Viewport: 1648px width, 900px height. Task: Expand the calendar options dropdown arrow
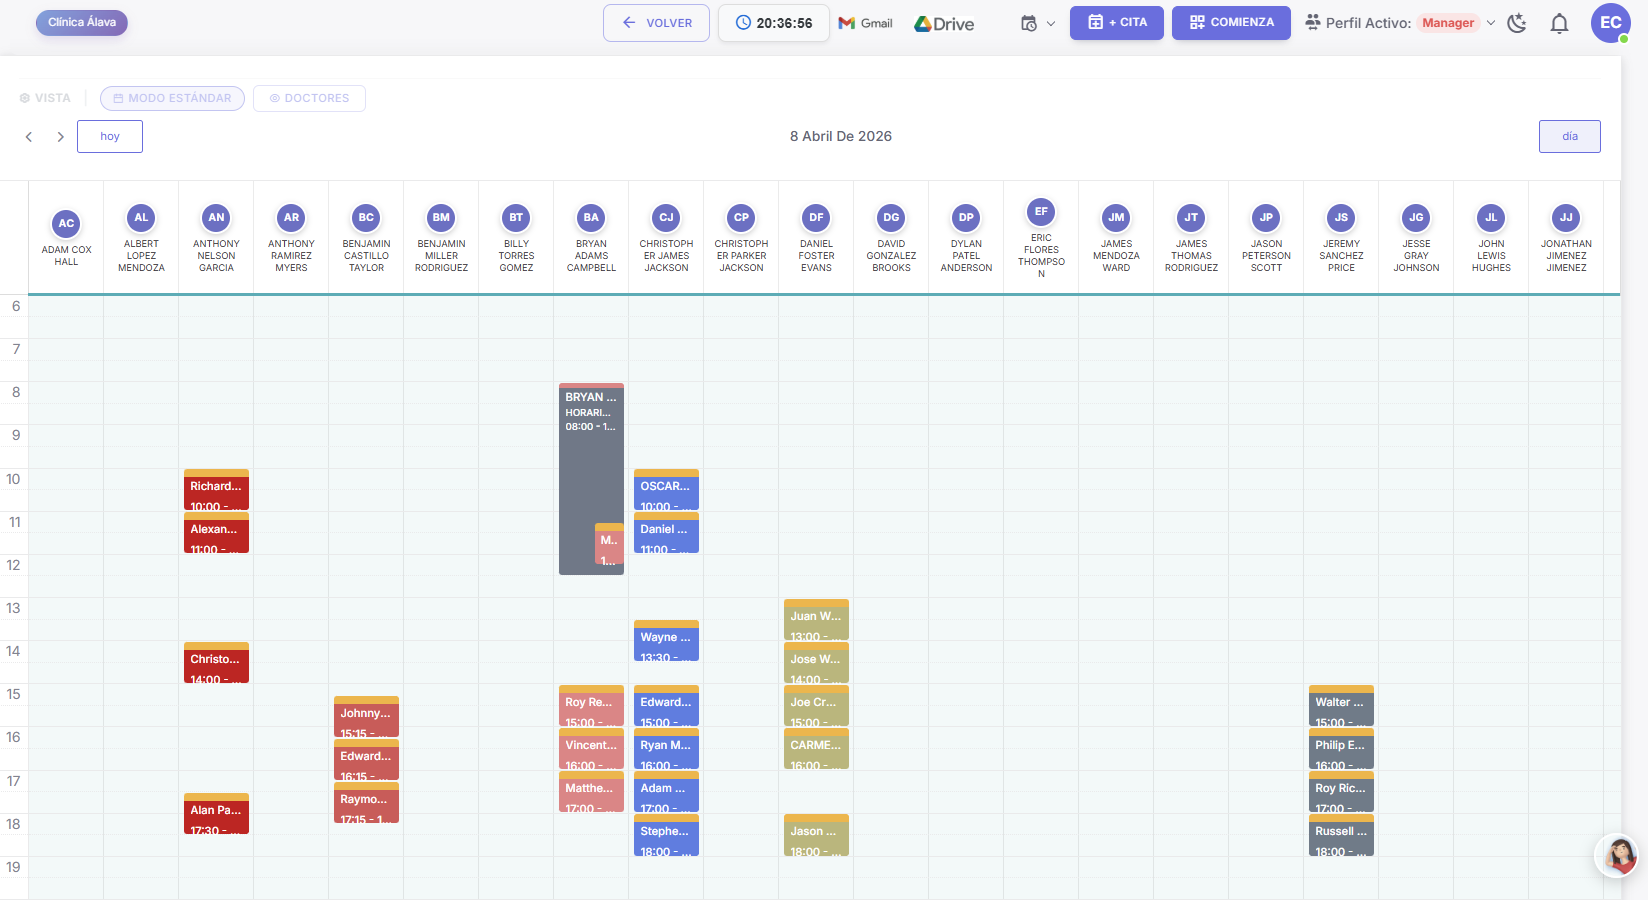tap(1051, 24)
